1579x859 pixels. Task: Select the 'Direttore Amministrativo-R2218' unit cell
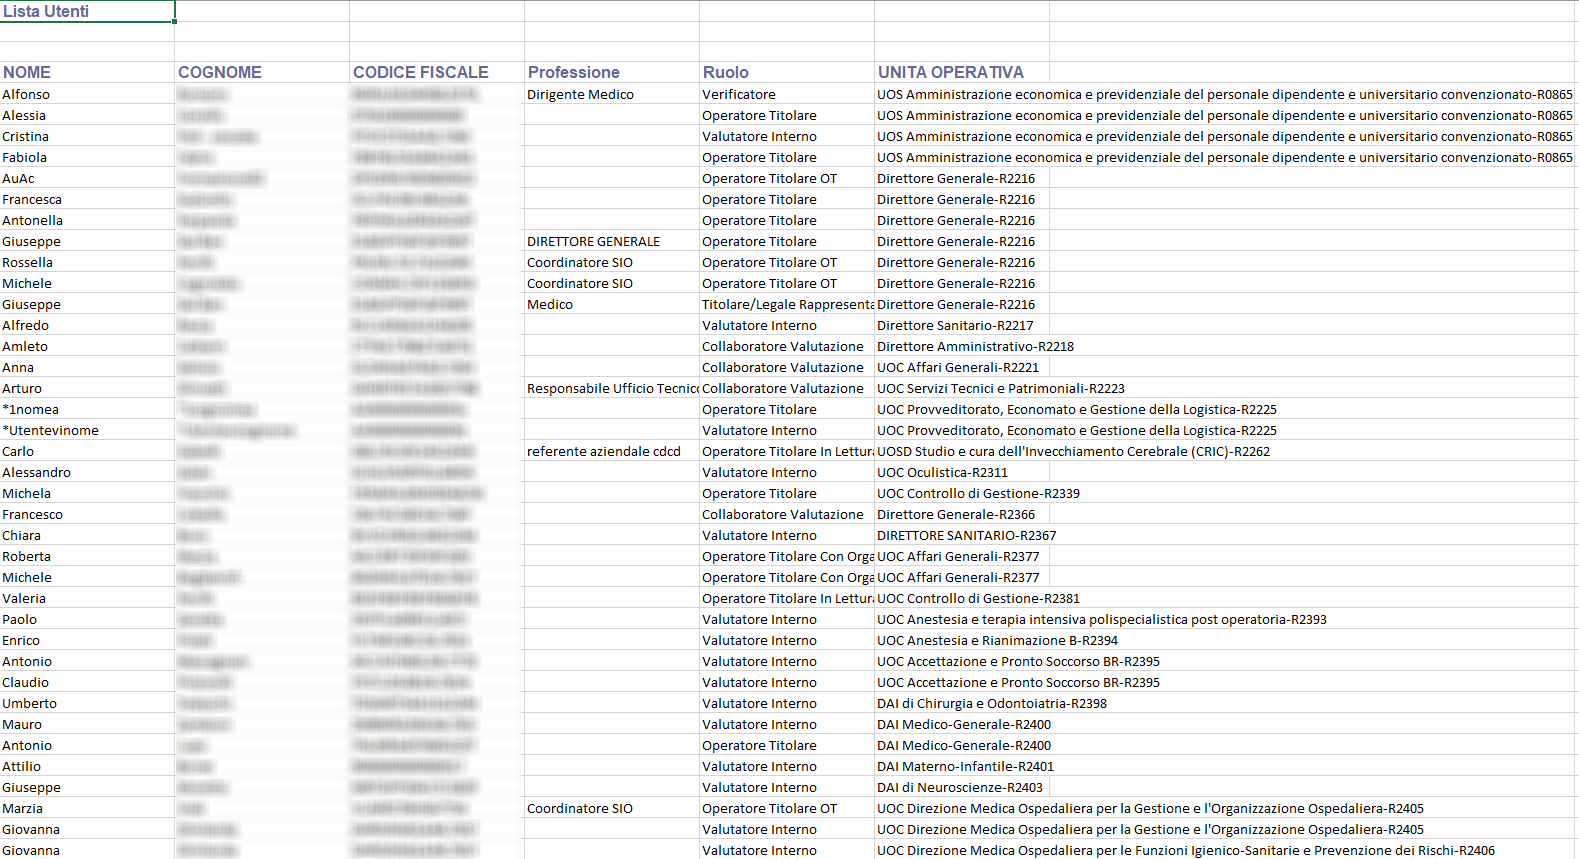975,346
